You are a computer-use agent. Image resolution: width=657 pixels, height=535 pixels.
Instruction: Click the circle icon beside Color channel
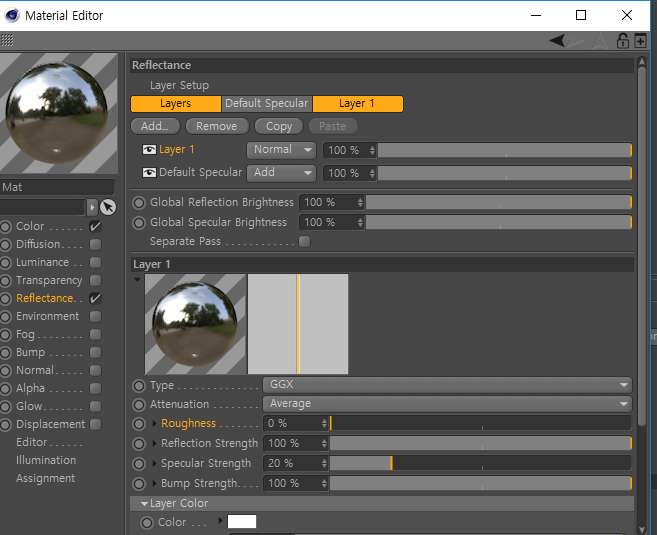click(x=5, y=227)
